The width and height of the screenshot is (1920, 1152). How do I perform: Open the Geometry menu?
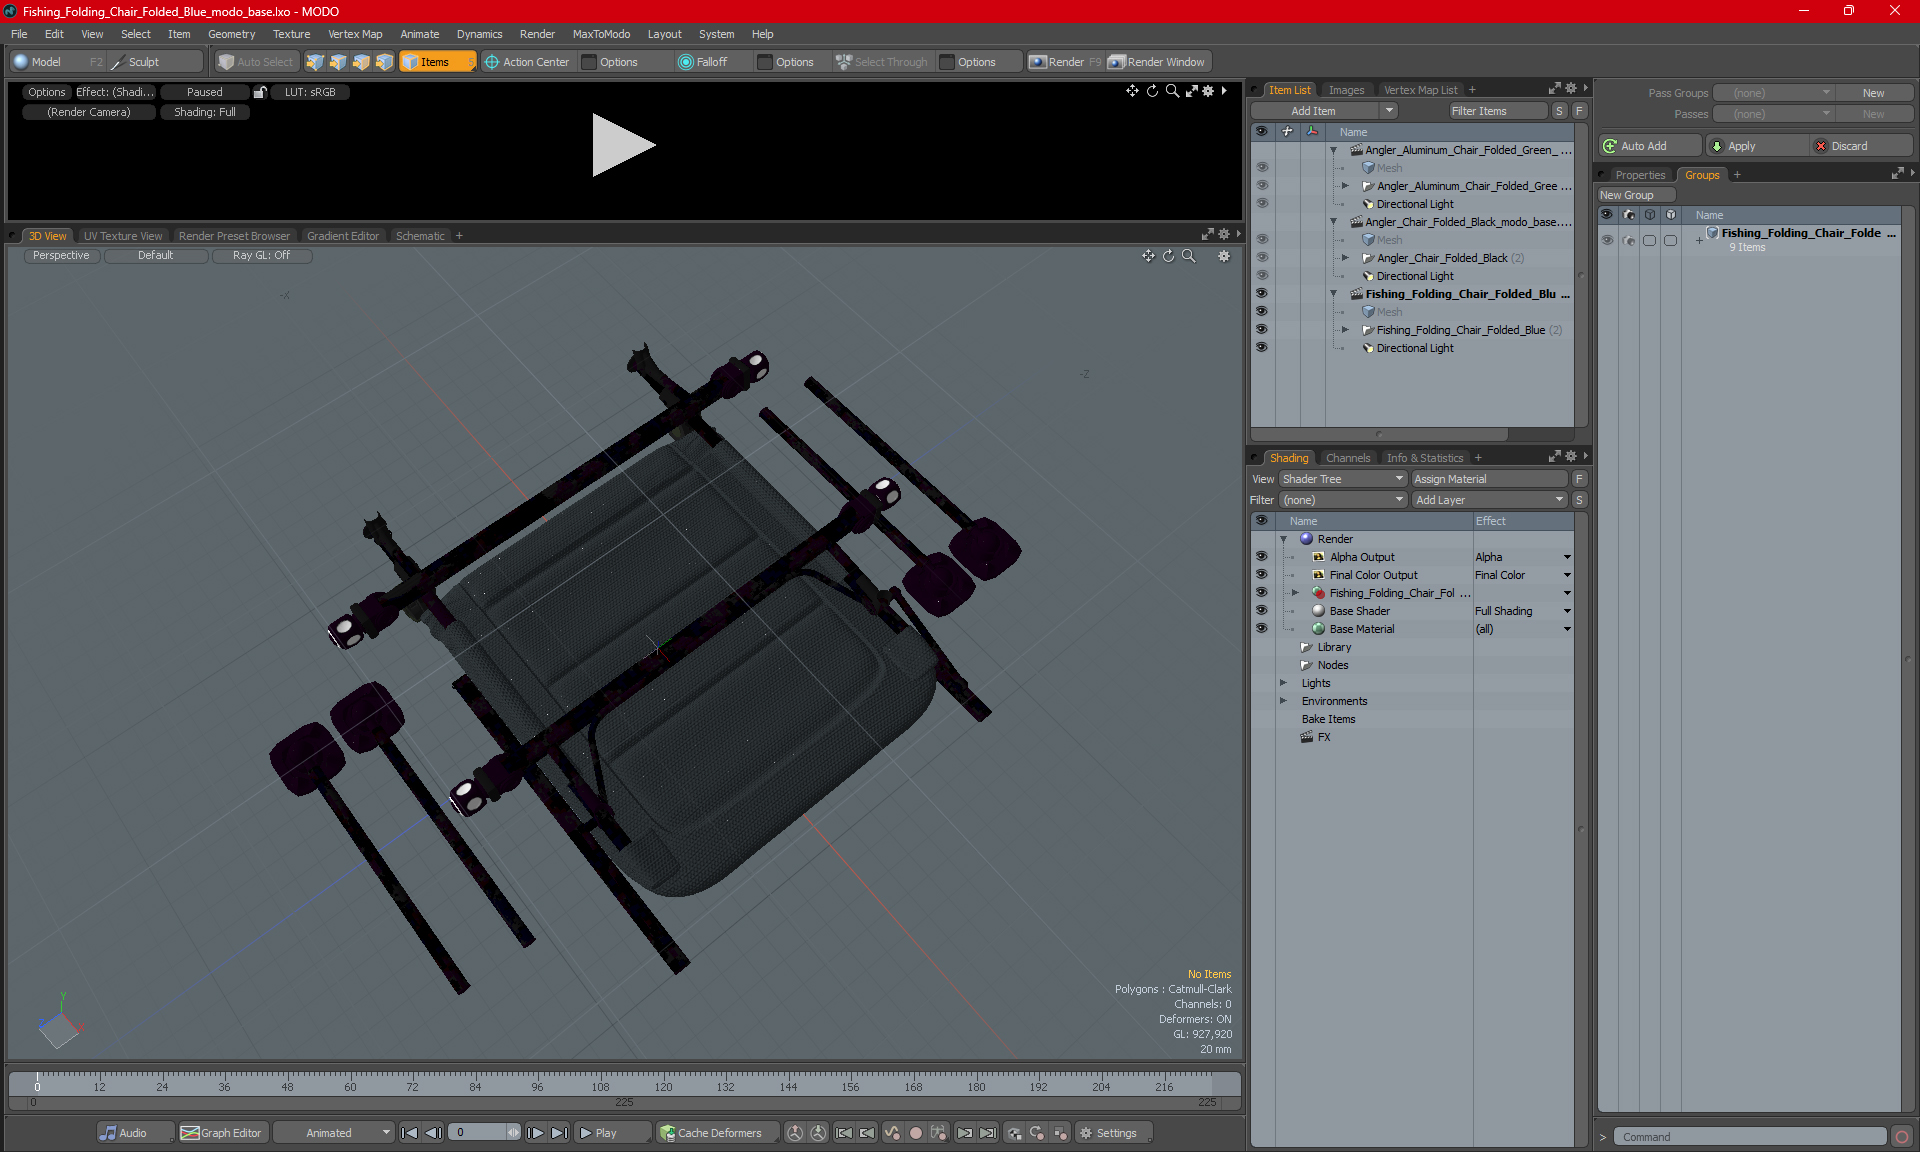tap(231, 34)
